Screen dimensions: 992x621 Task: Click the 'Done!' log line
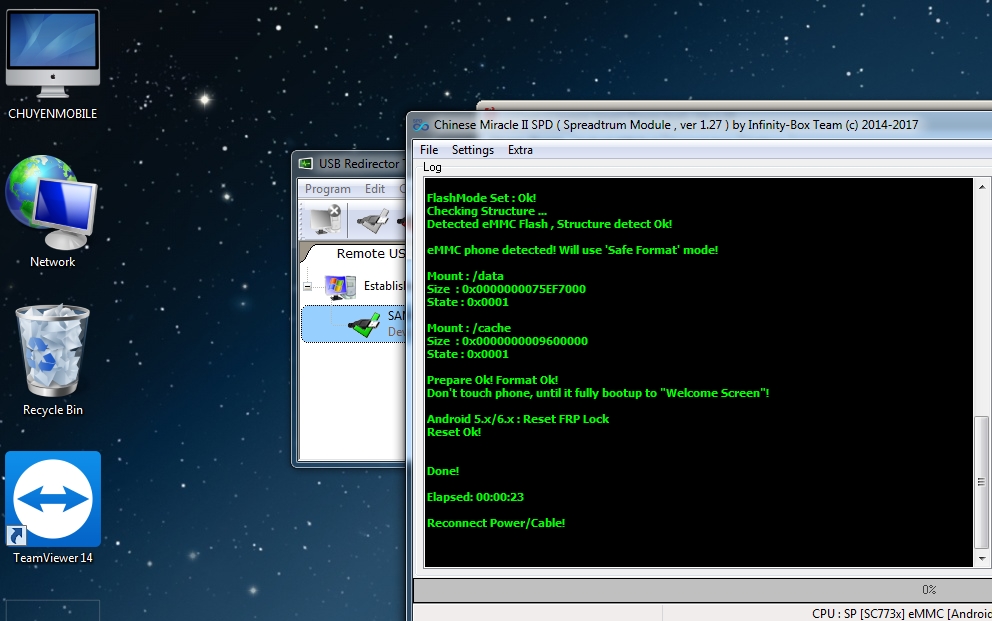pyautogui.click(x=443, y=471)
